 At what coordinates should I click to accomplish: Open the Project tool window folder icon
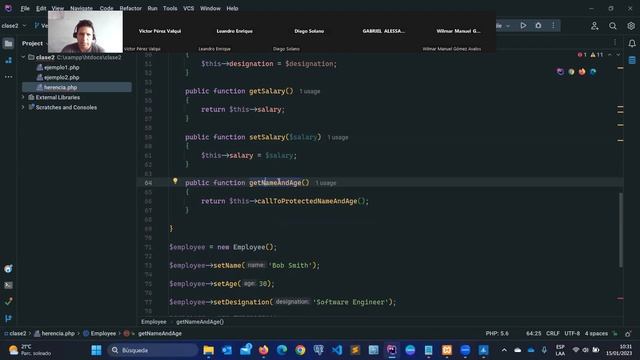coord(8,43)
